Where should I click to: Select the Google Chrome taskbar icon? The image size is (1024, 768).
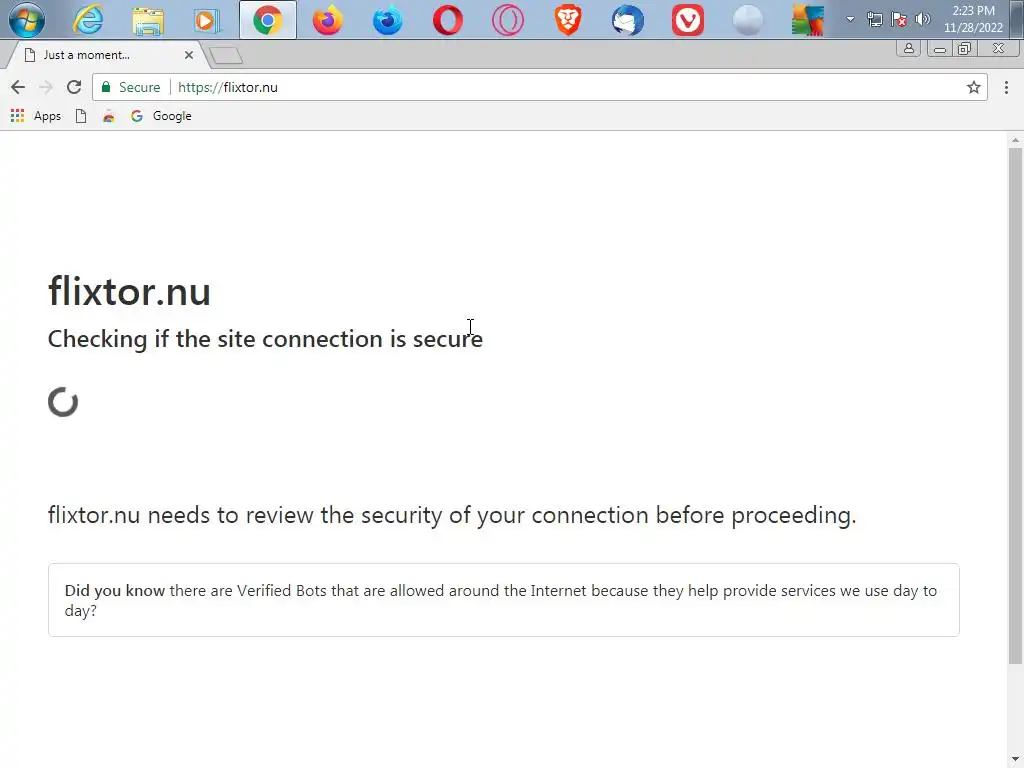pyautogui.click(x=268, y=20)
